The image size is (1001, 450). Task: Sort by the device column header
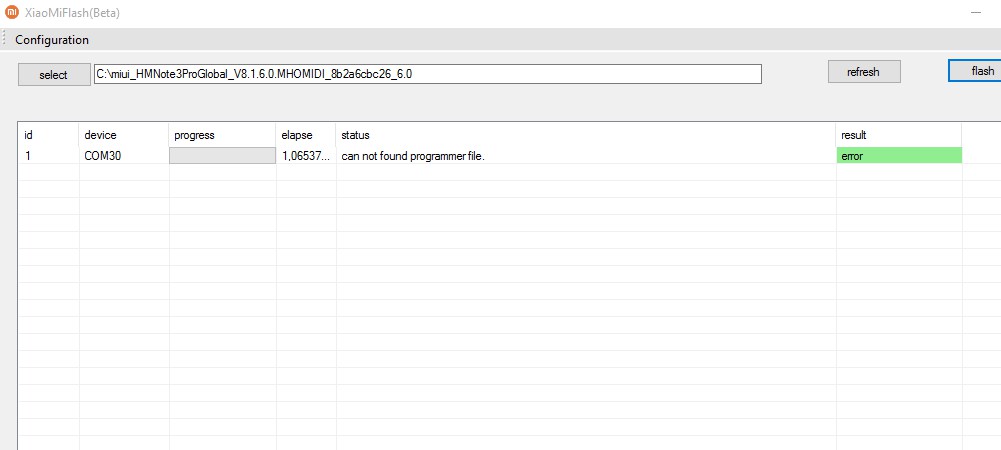point(123,134)
